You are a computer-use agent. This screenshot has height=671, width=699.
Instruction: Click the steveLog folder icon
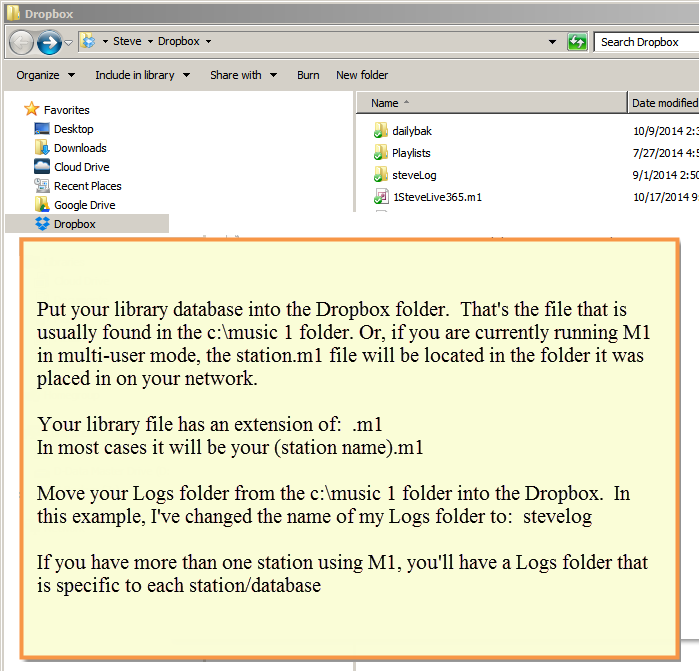click(380, 174)
